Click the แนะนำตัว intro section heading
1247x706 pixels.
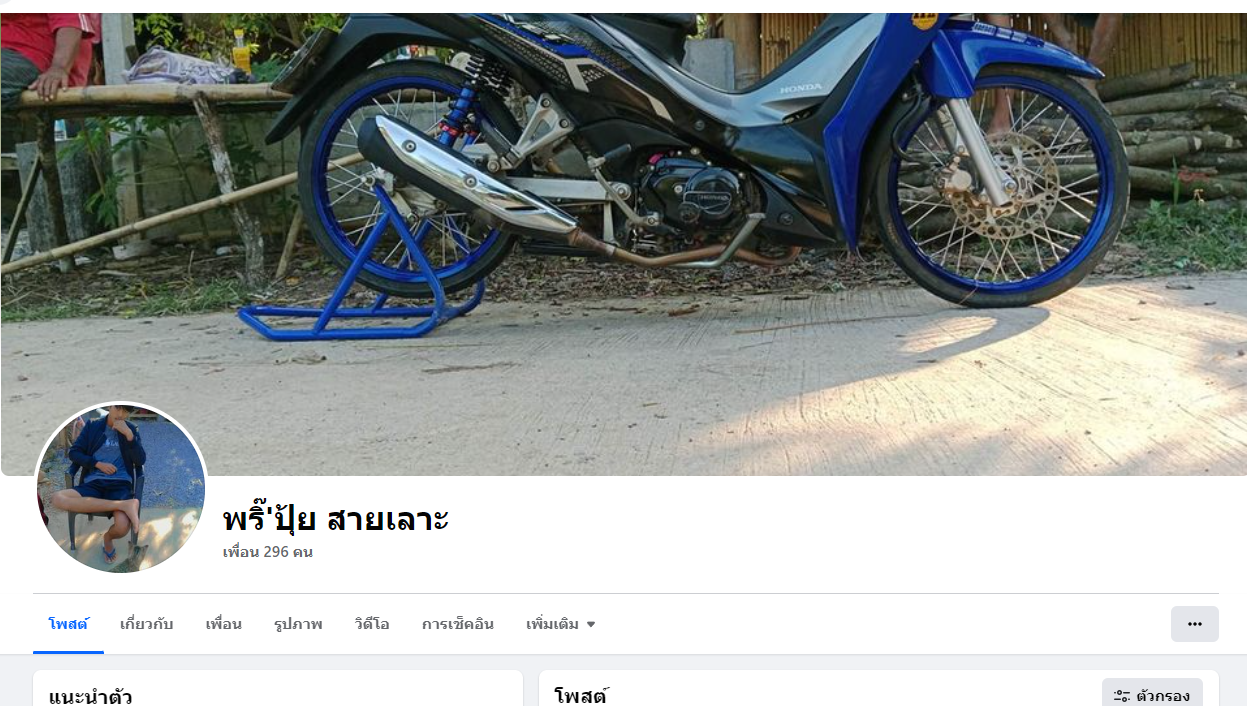91,696
